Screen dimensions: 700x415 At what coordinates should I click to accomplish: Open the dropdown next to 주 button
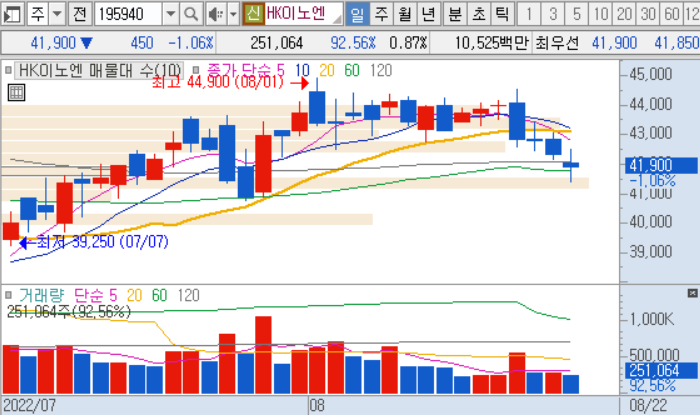pyautogui.click(x=57, y=14)
